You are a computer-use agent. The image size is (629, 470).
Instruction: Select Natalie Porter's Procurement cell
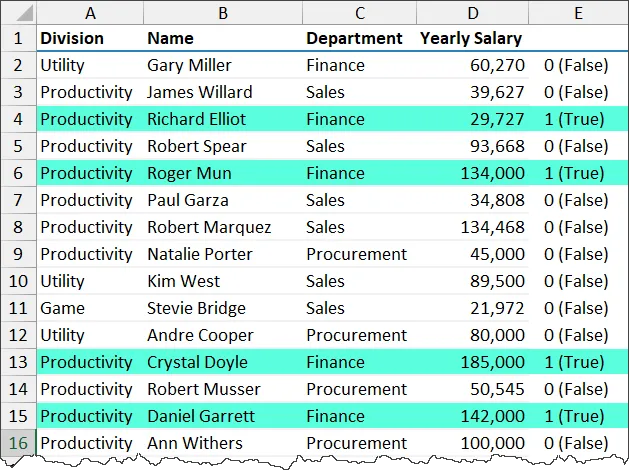[356, 254]
